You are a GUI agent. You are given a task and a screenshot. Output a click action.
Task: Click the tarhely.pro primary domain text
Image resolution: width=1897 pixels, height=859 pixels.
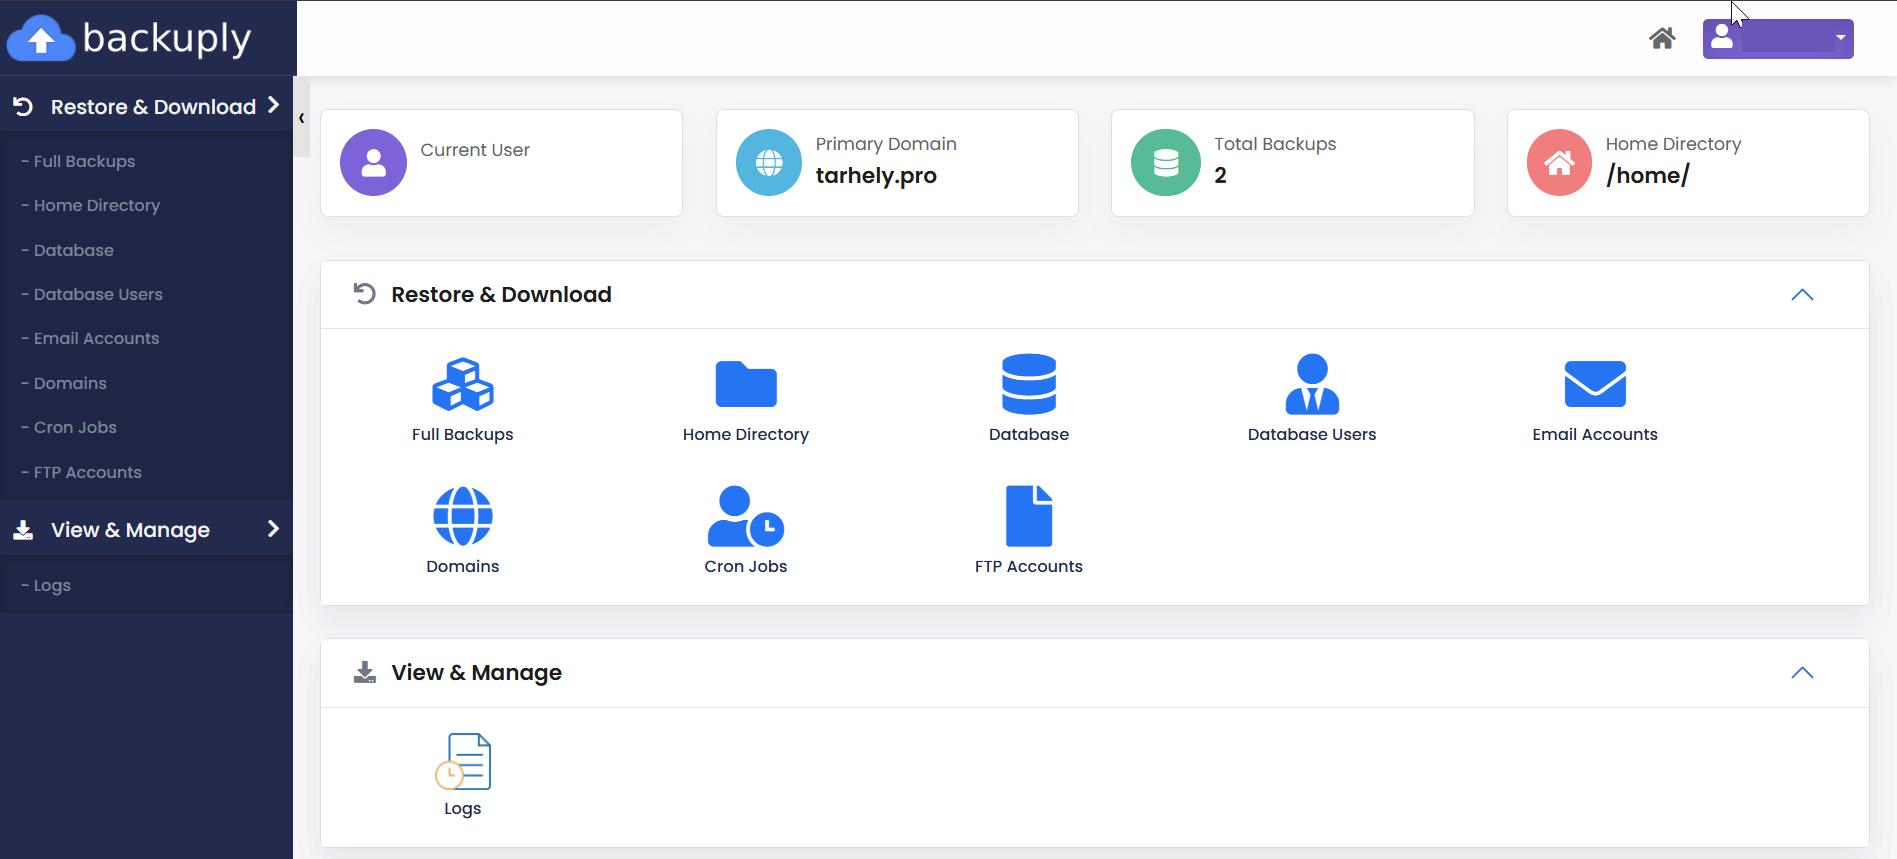coord(876,175)
